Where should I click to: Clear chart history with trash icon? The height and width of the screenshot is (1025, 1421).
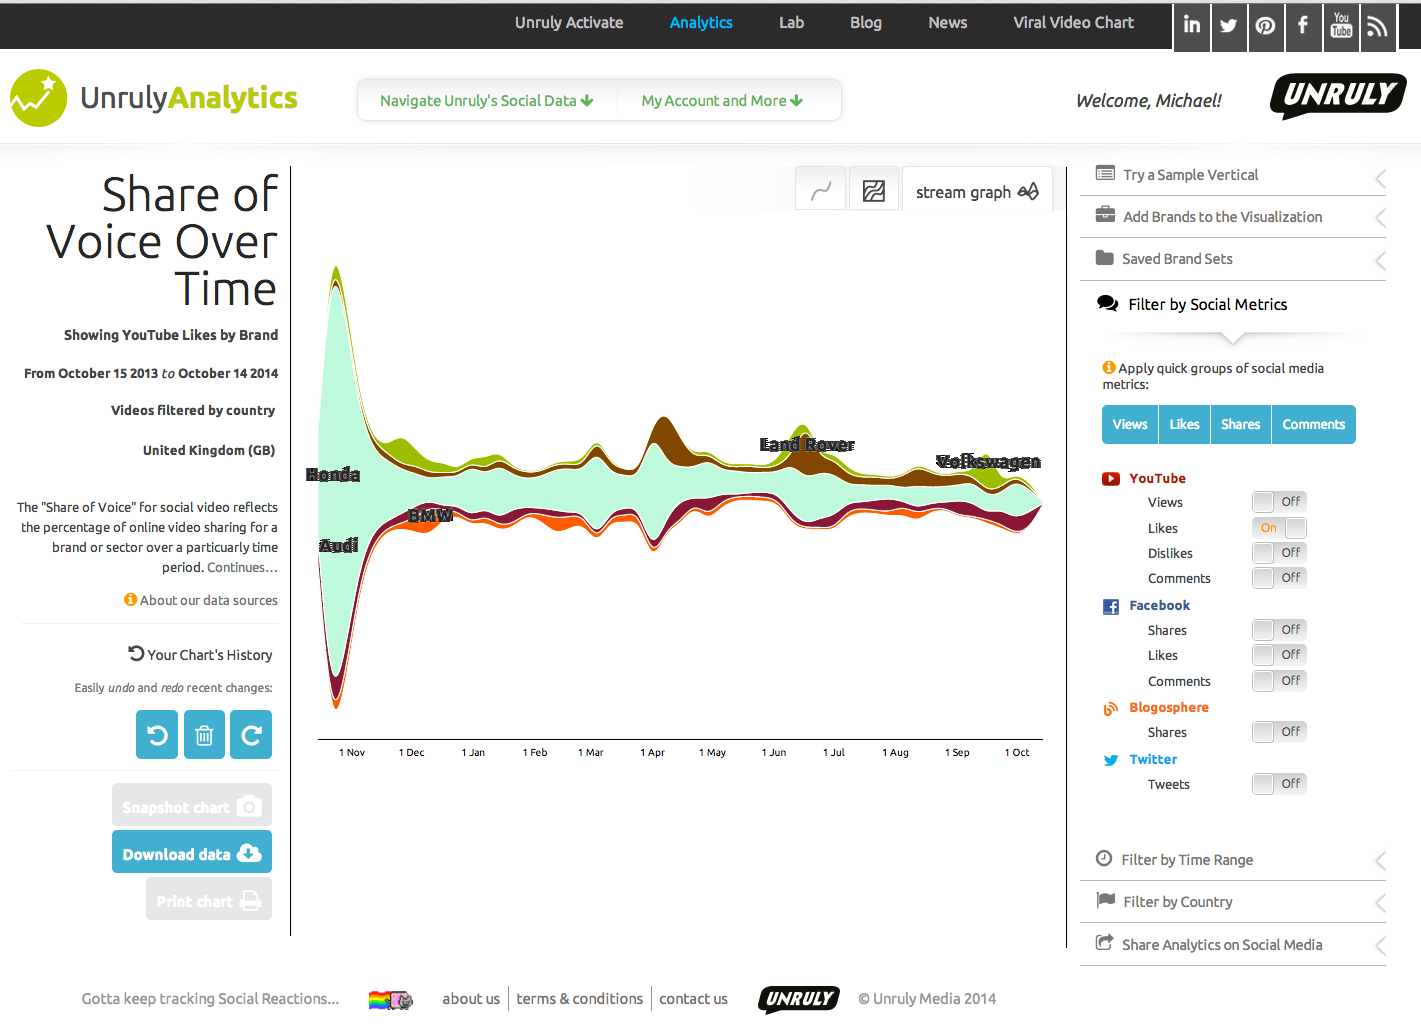coord(204,735)
